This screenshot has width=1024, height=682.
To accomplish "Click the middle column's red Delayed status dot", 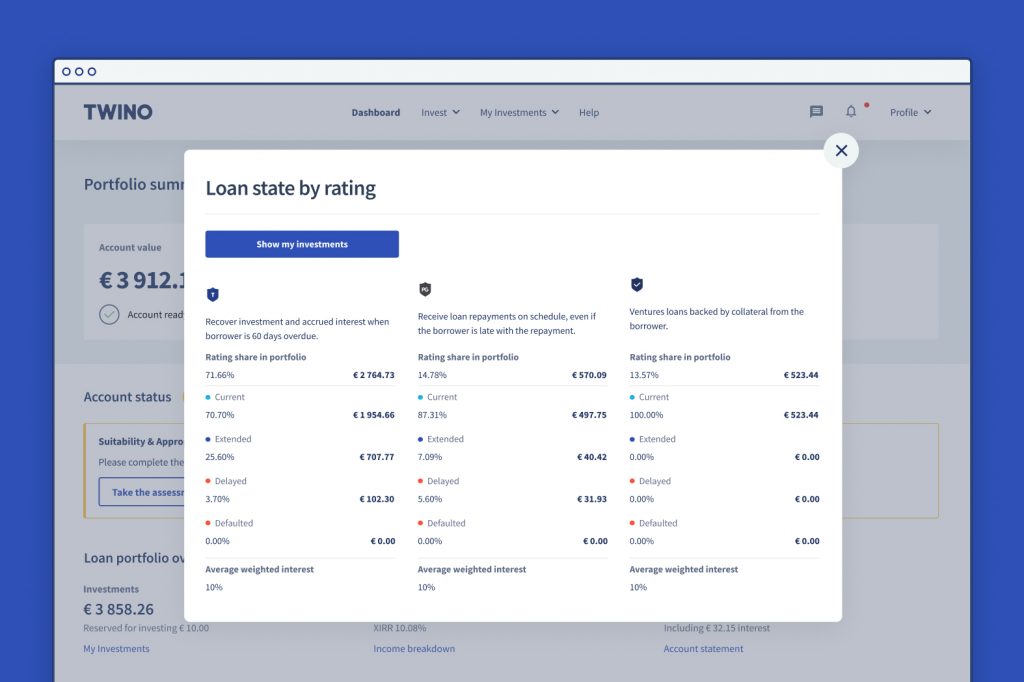I will tap(420, 481).
